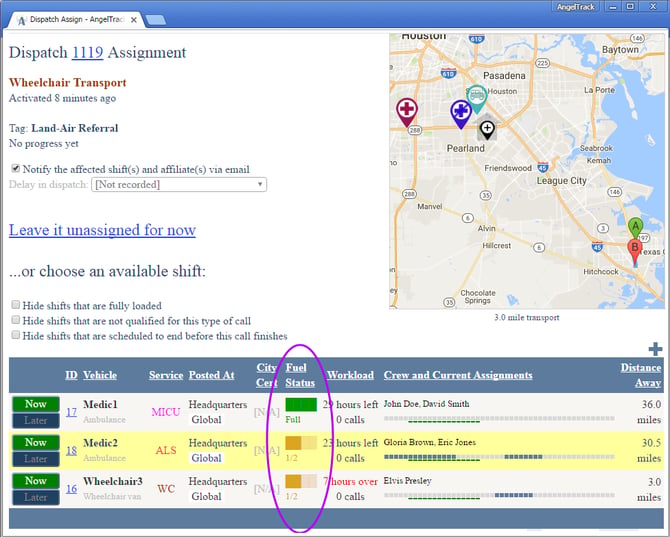Open the Delay in dispatch dropdown
The height and width of the screenshot is (537, 670).
179,185
